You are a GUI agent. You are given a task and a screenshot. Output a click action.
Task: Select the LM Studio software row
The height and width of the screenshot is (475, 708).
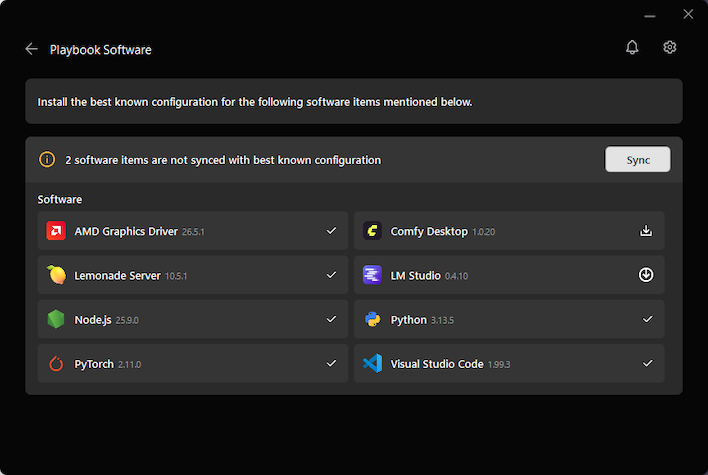(509, 275)
